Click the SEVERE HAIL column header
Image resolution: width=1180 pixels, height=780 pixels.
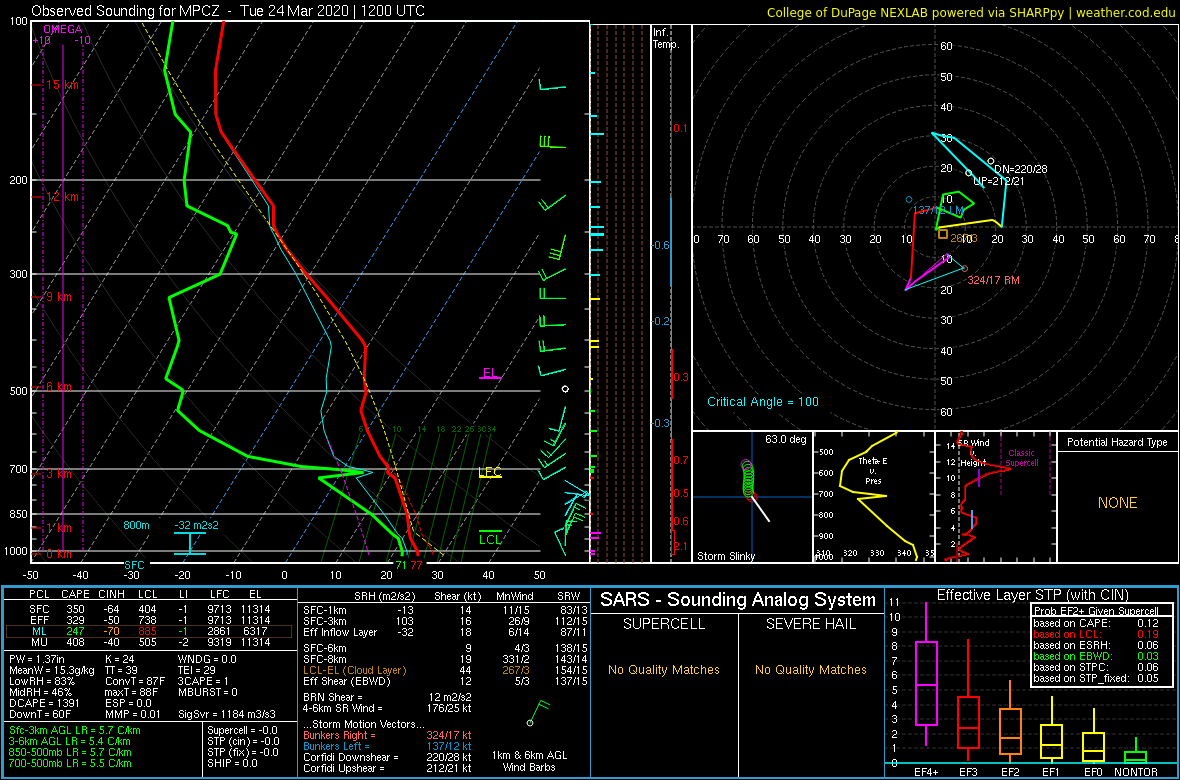point(812,624)
